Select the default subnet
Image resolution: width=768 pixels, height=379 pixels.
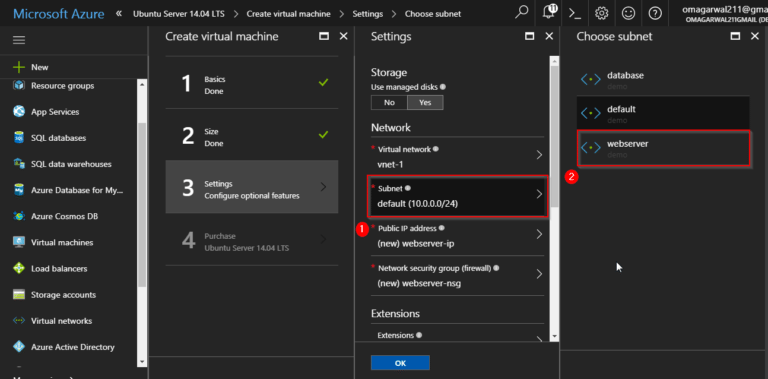click(664, 113)
